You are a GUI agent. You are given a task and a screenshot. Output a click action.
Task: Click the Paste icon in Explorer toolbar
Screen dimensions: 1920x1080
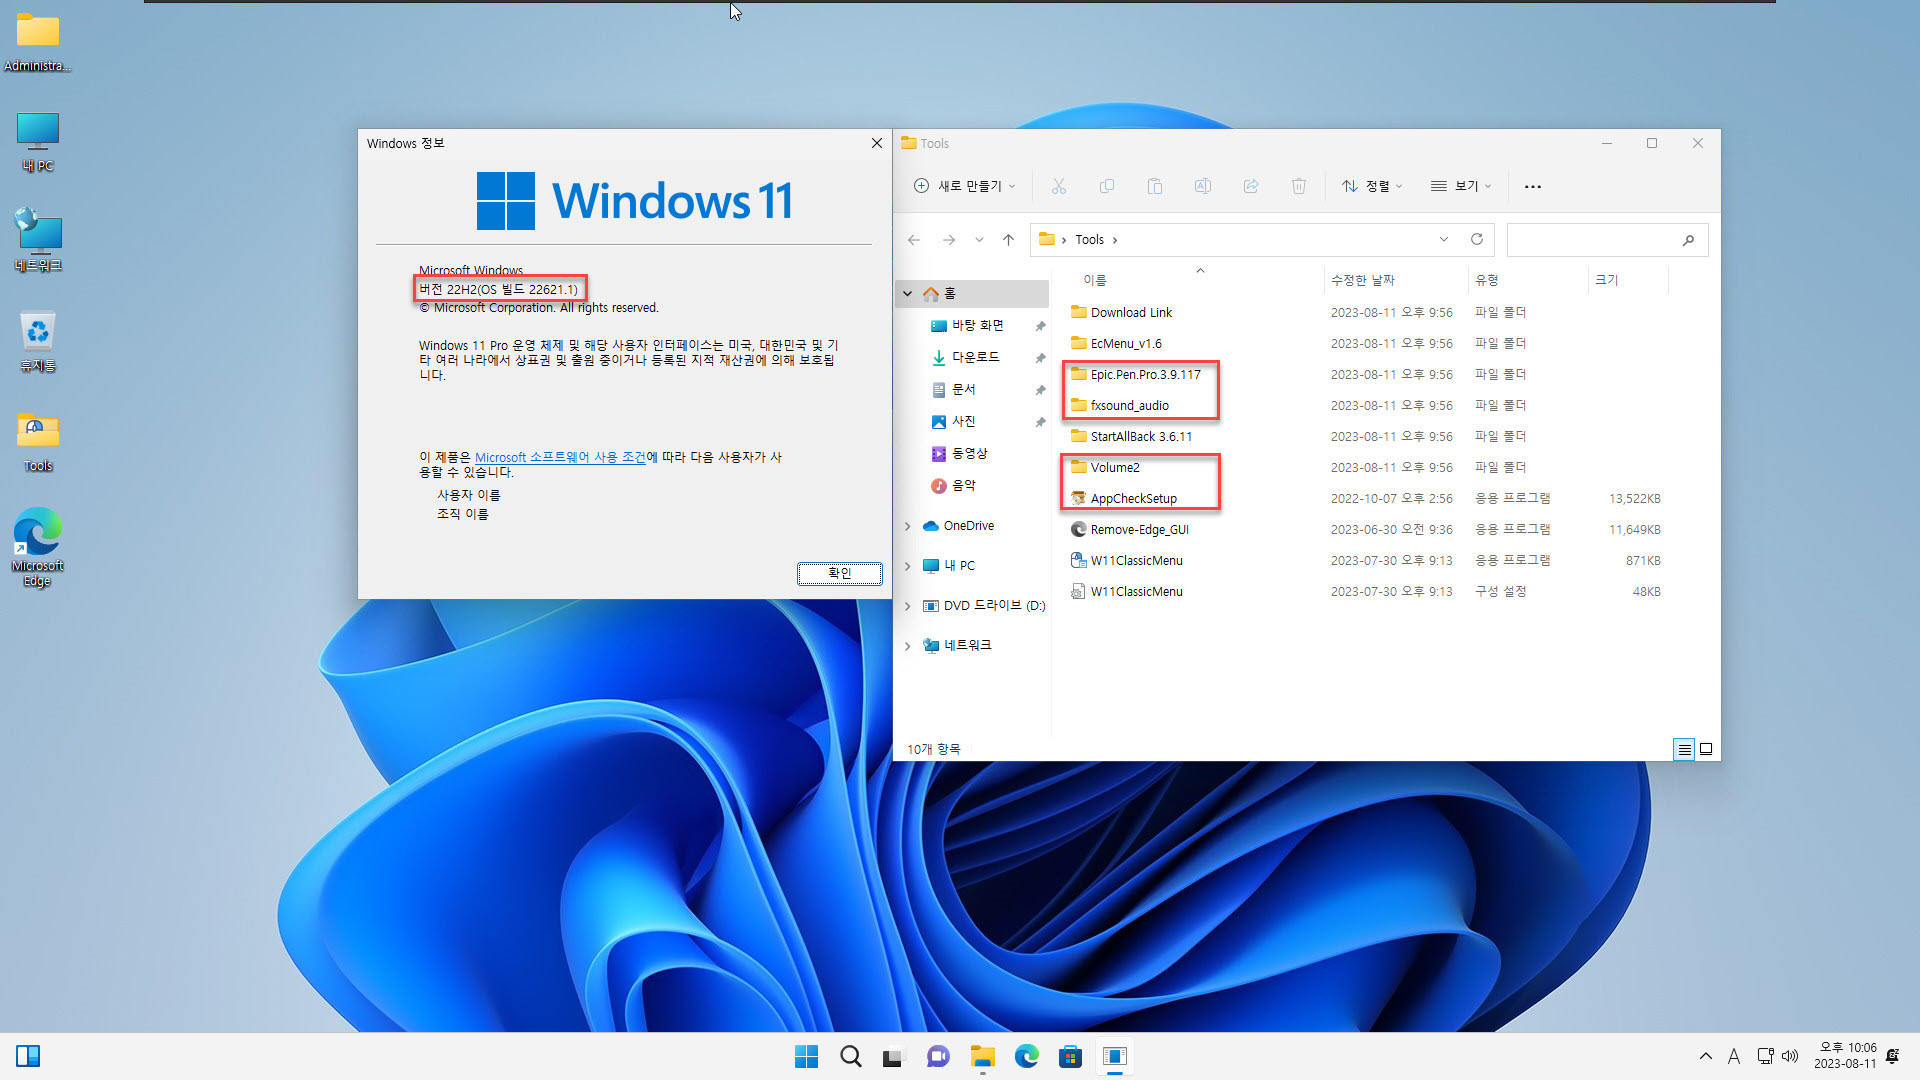click(x=1155, y=186)
